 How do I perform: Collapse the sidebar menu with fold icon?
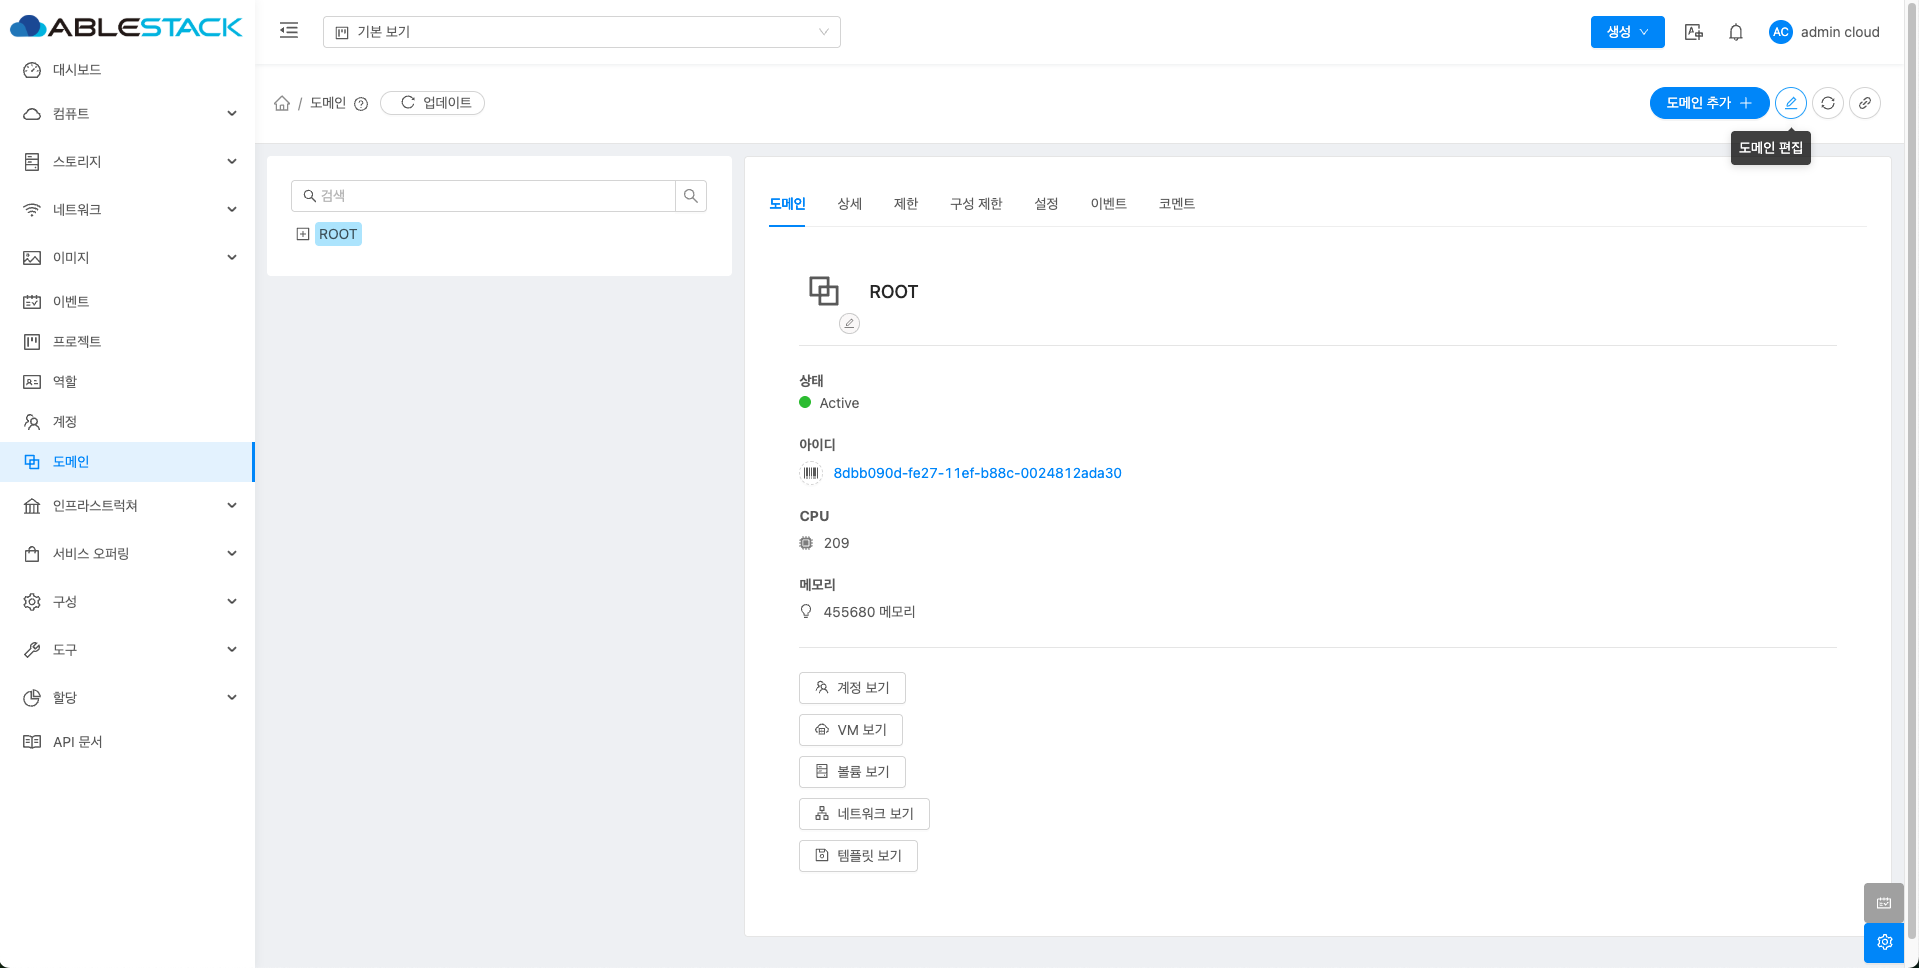click(289, 31)
